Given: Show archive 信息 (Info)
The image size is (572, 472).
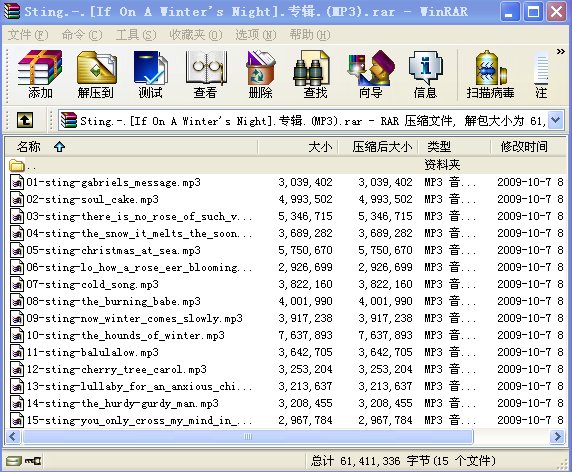Looking at the screenshot, I should coord(425,74).
